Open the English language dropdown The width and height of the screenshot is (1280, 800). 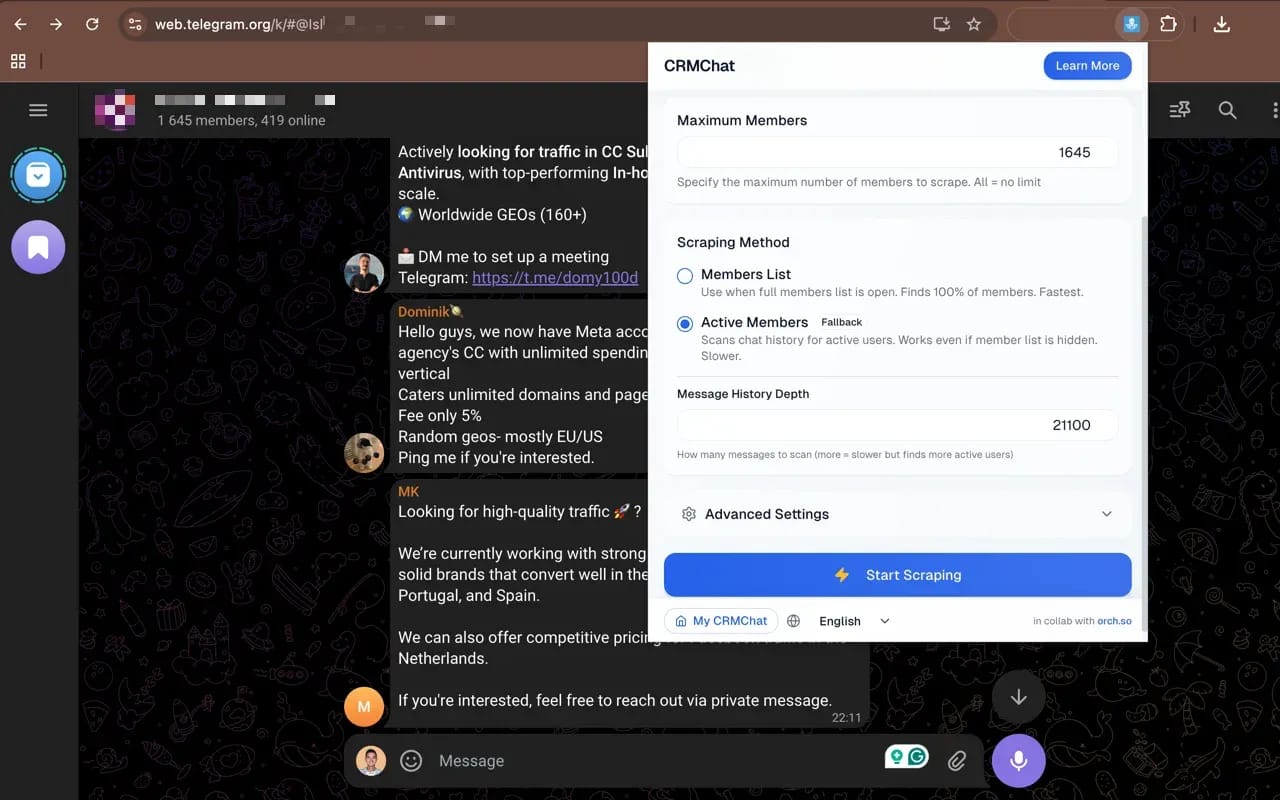853,621
